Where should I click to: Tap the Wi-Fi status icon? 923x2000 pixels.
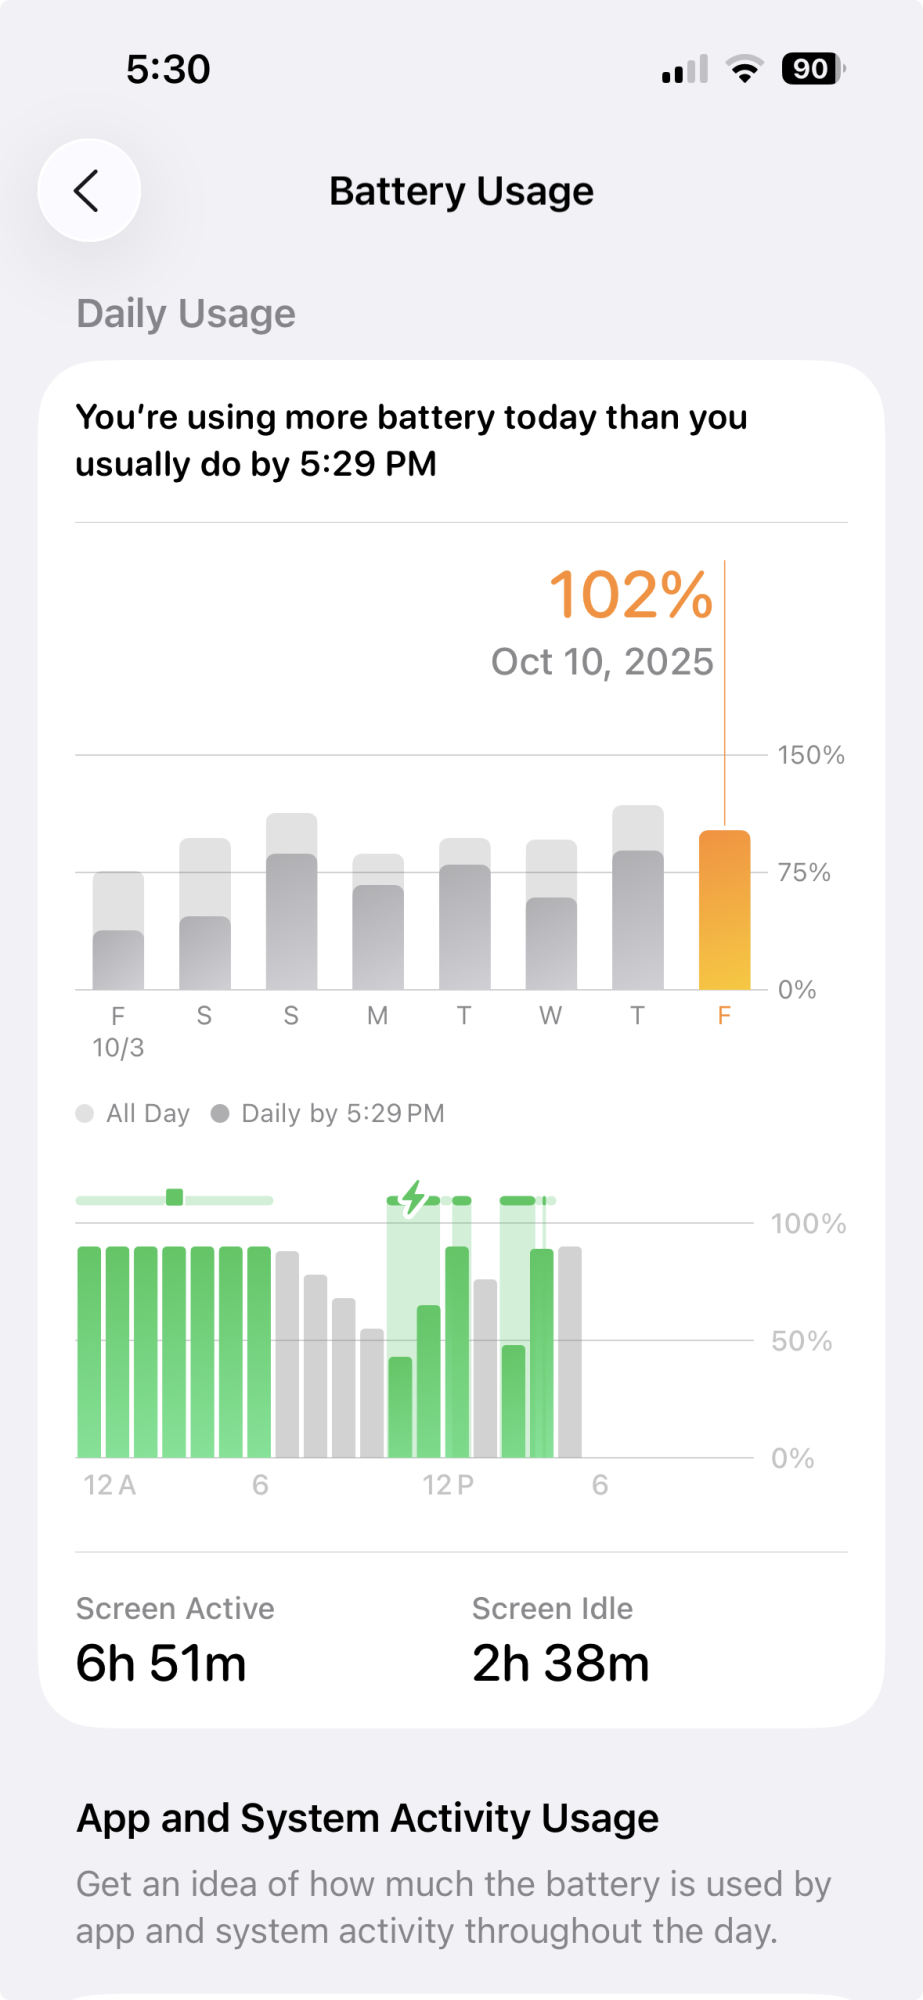[x=744, y=69]
